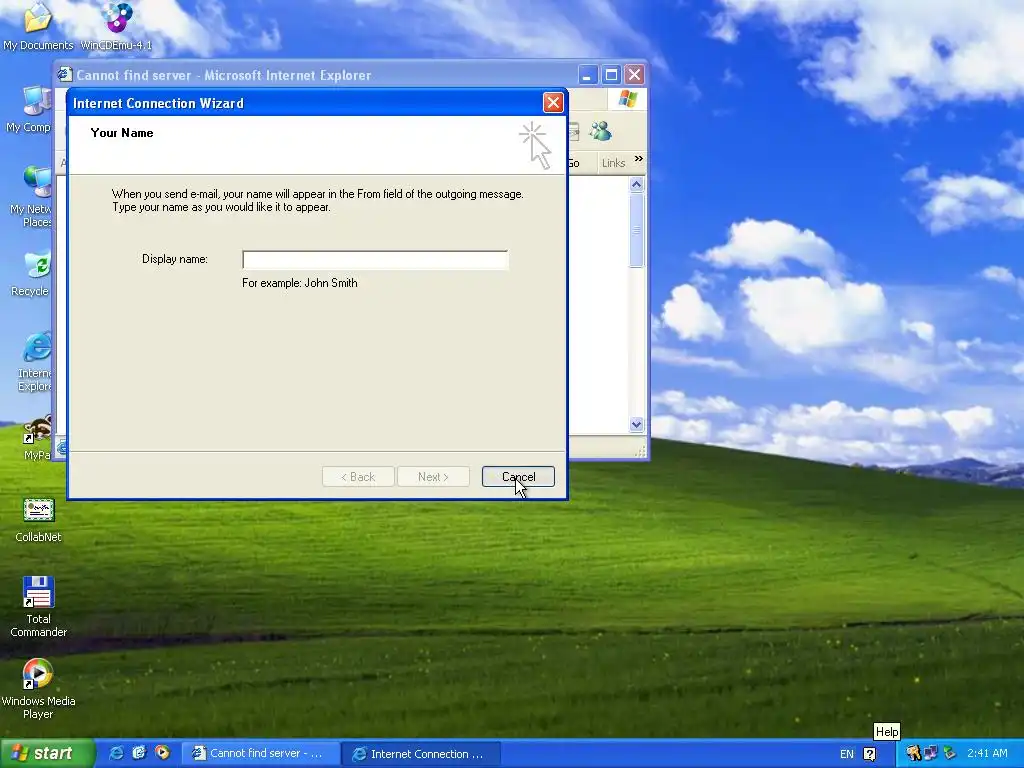
Task: Switch to Cannot find server taskbar button
Action: click(260, 754)
